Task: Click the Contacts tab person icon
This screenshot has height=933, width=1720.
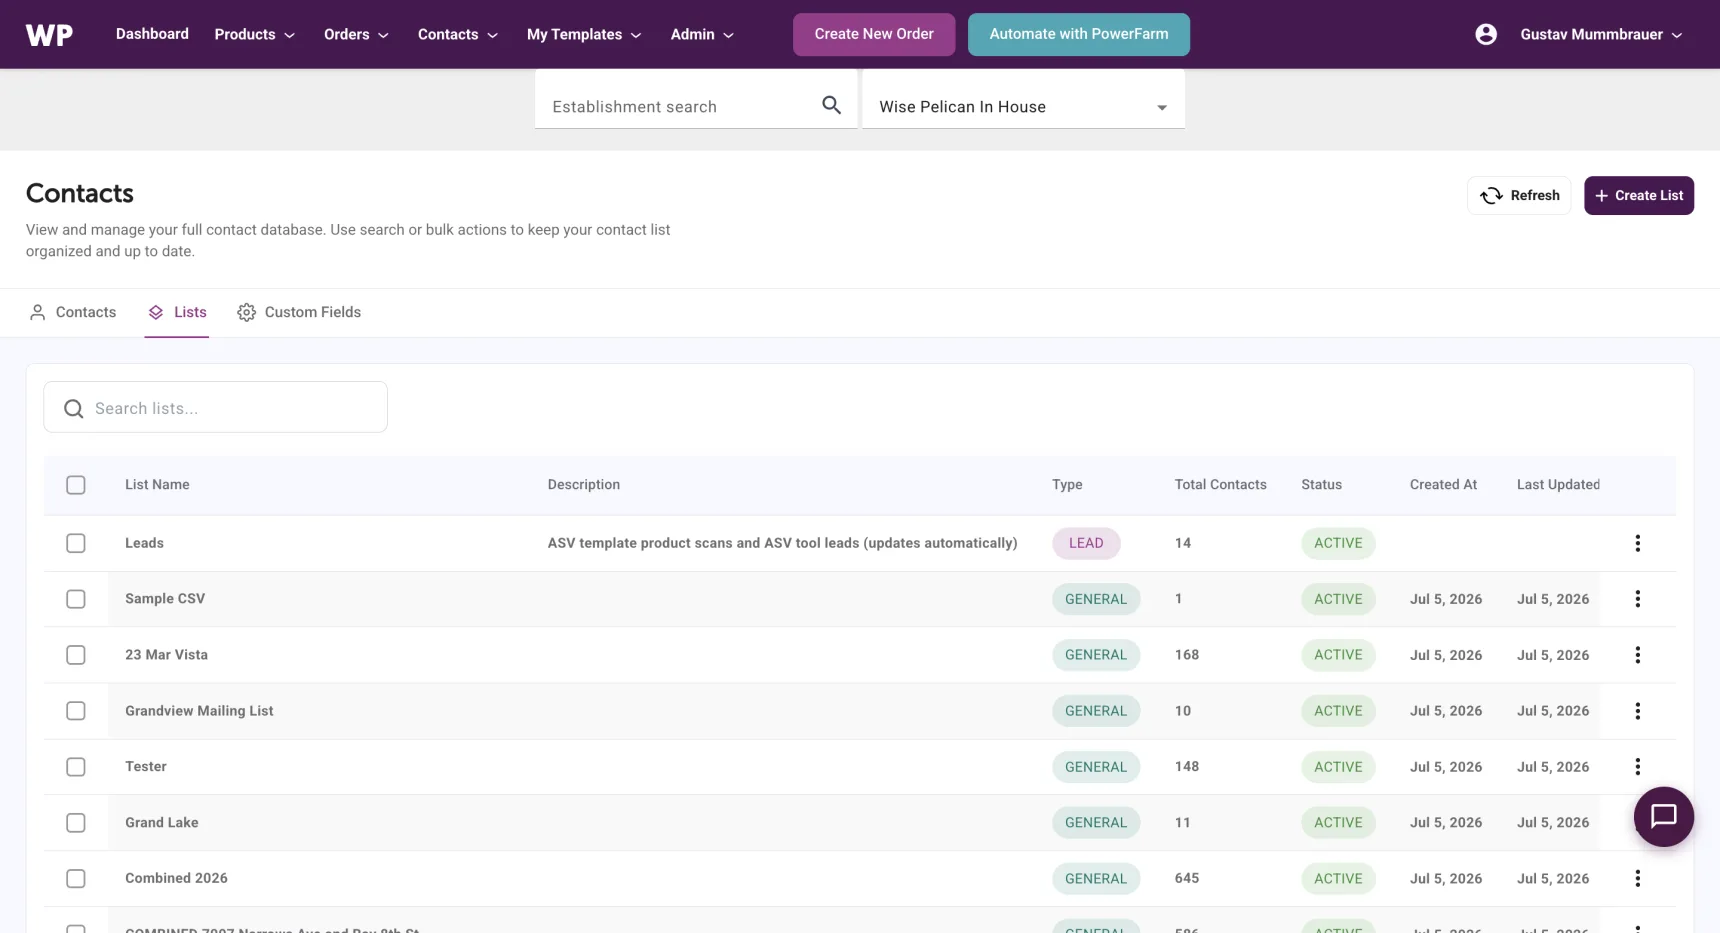Action: pos(37,312)
